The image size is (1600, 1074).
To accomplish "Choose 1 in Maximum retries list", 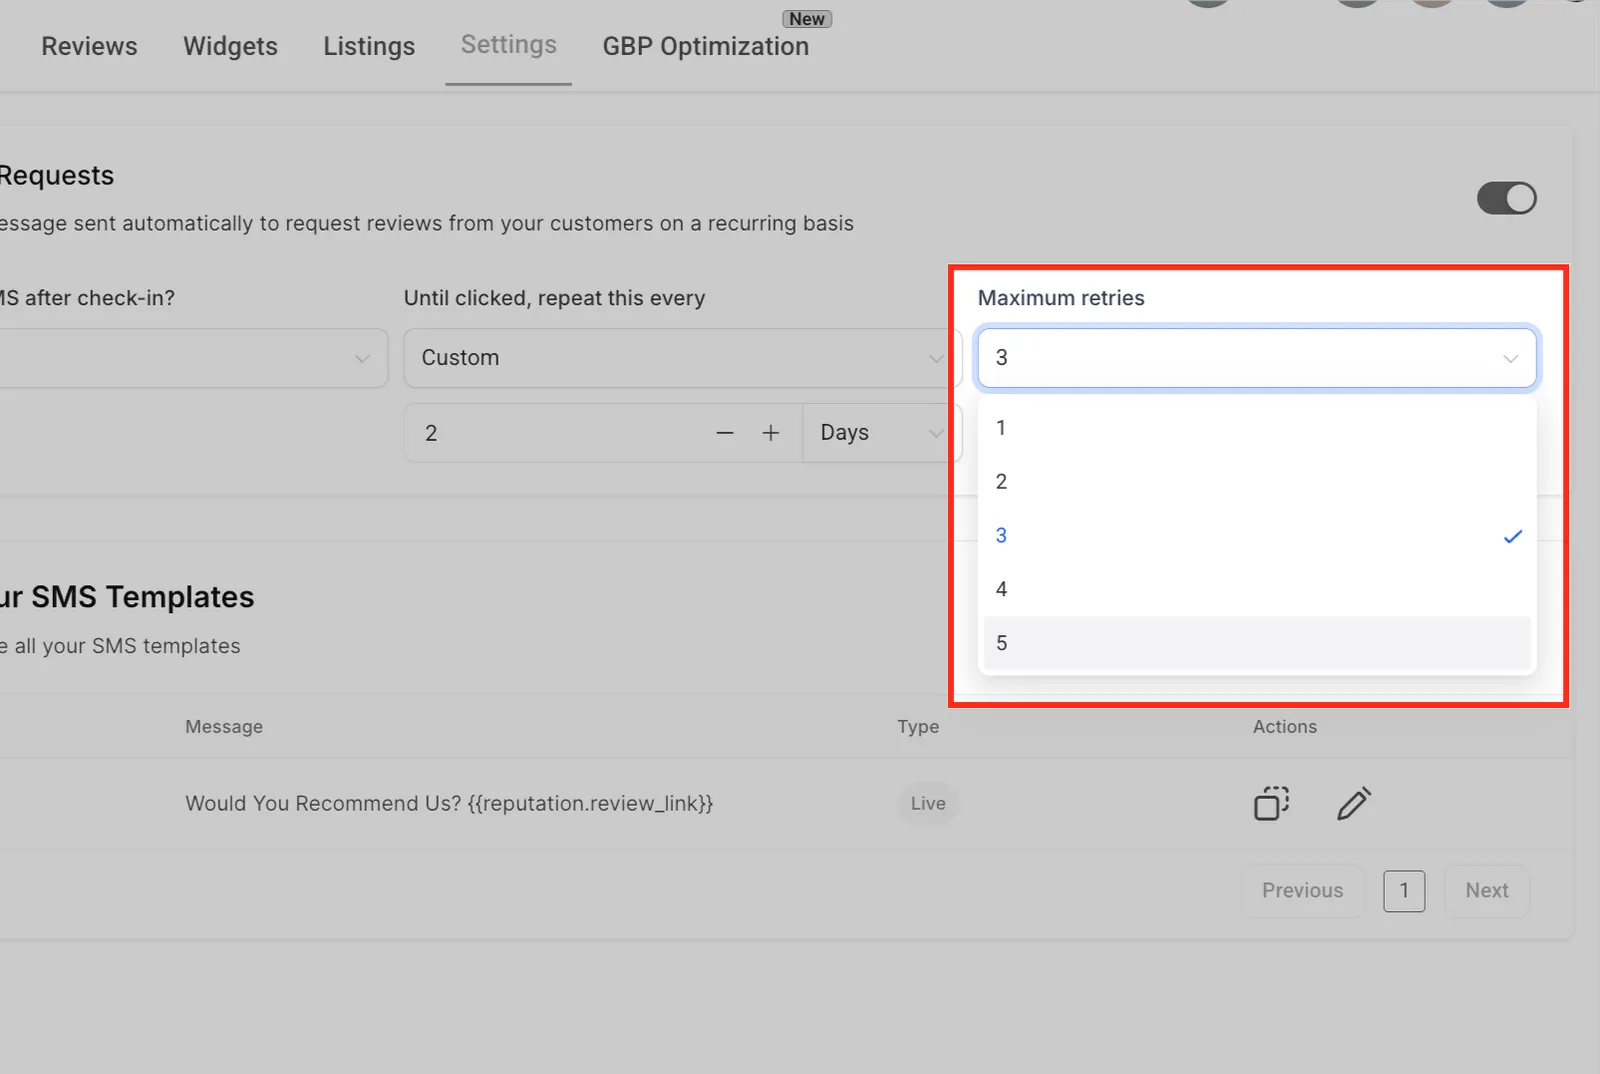I will pos(1256,428).
